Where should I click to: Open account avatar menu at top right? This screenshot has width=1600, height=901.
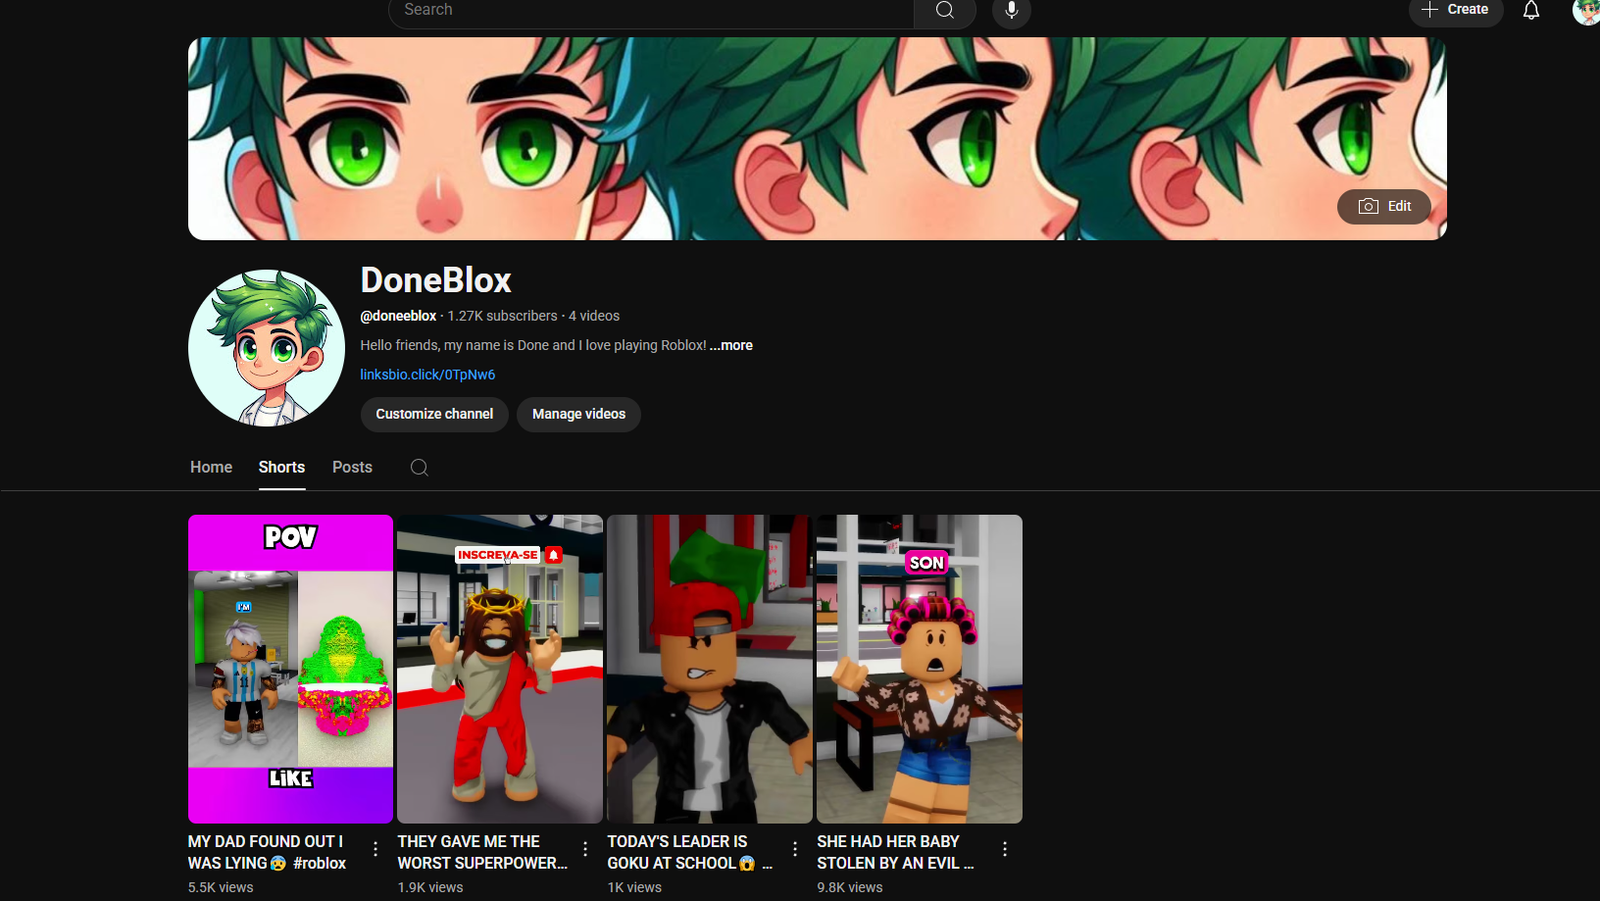[x=1586, y=10]
